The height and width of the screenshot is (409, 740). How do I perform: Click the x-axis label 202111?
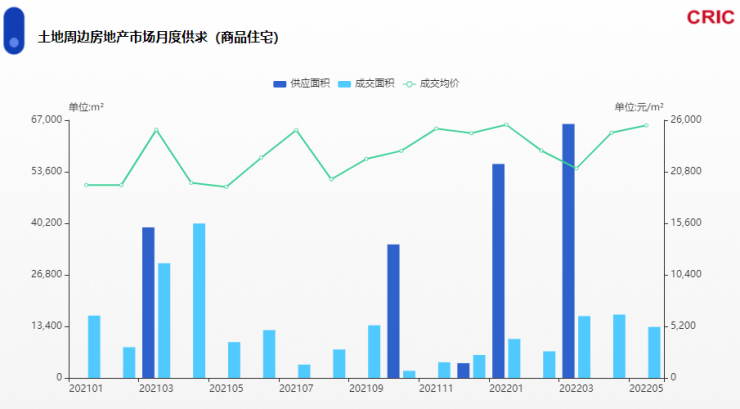point(436,389)
